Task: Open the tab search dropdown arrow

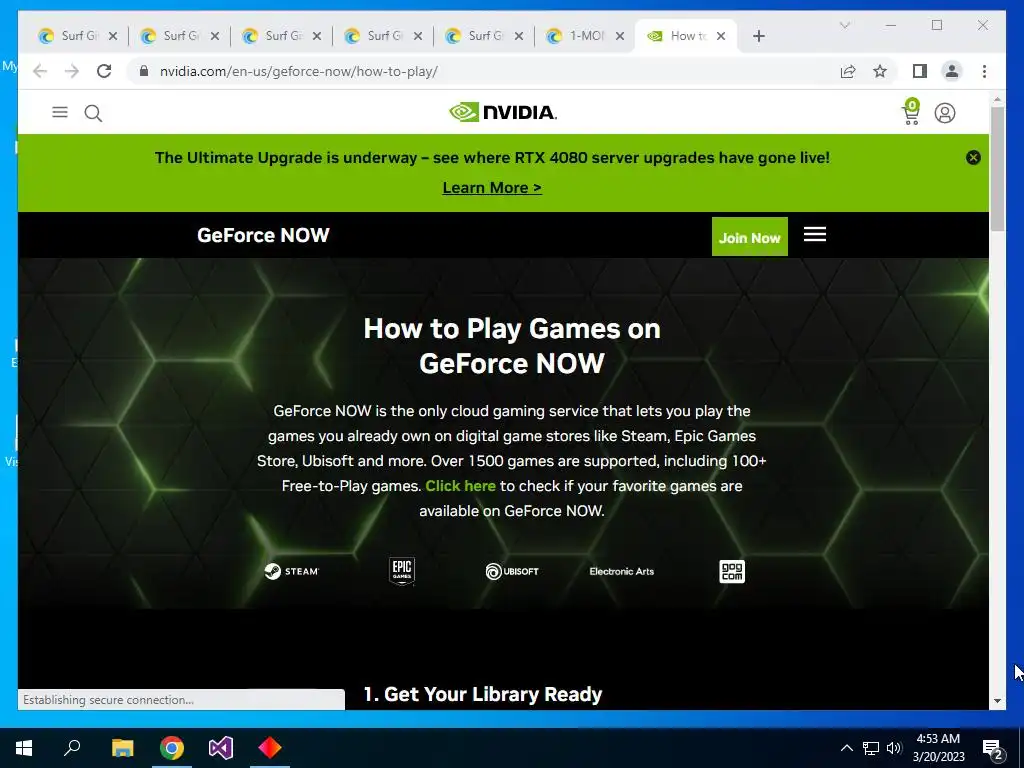Action: click(x=844, y=25)
